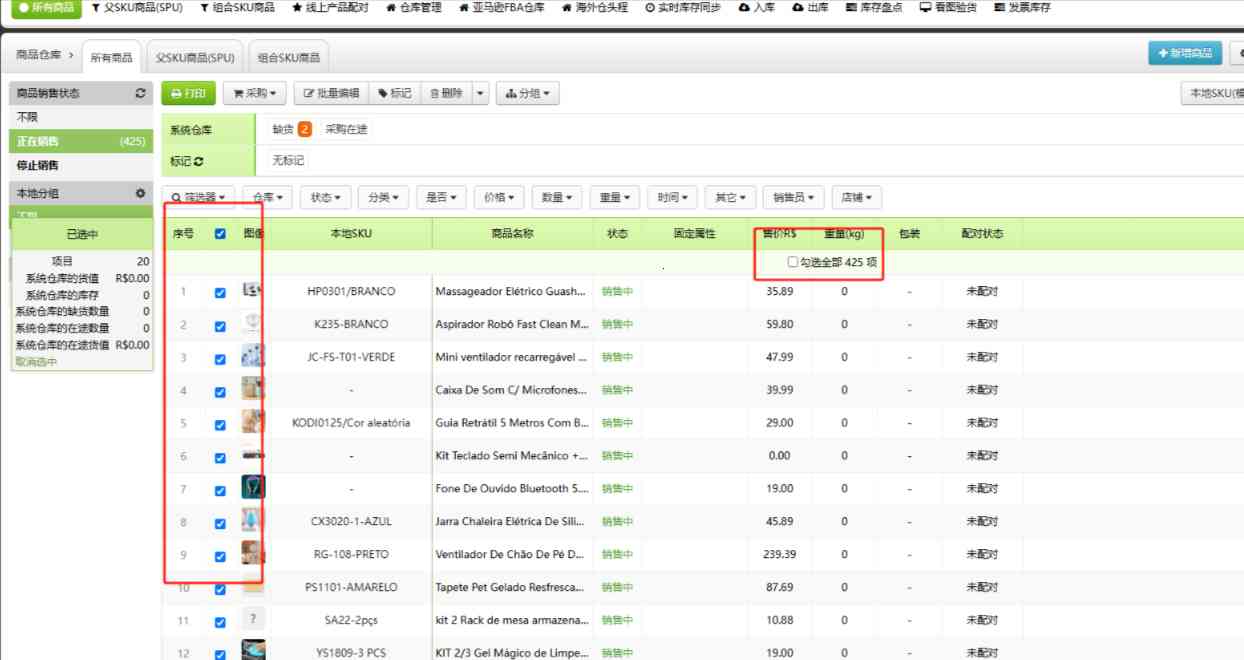Open the 店铺 filter dropdown

(x=856, y=197)
